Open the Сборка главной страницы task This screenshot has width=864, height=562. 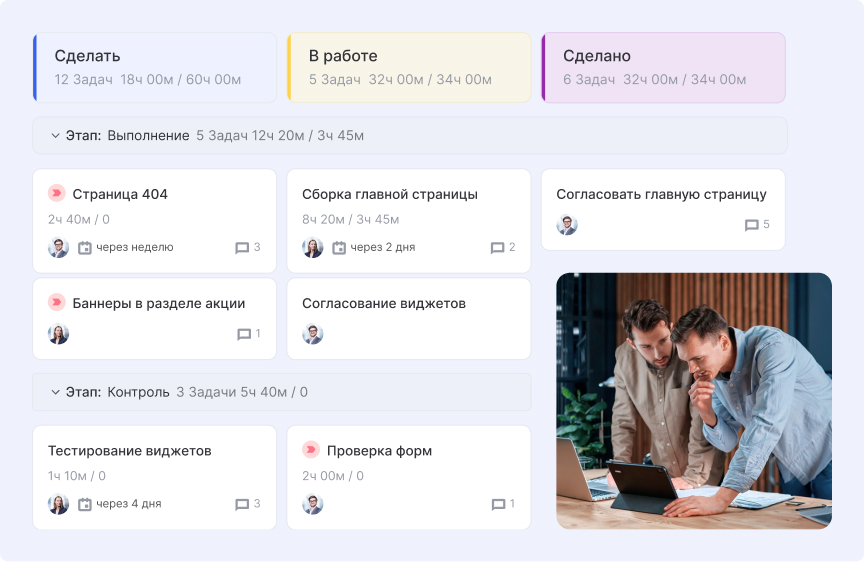coord(390,194)
